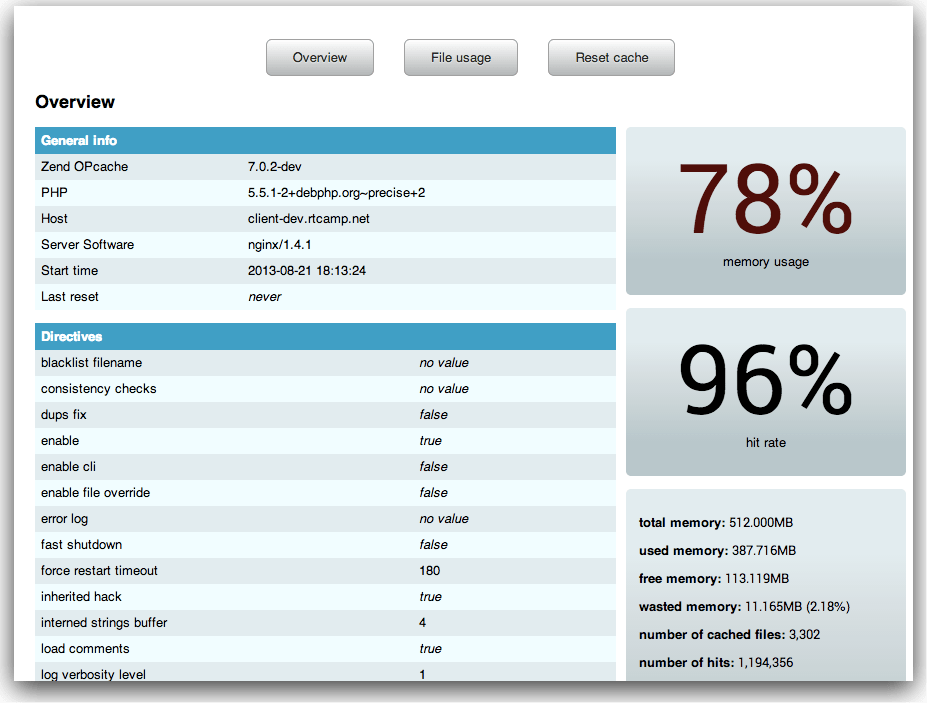Open the Overview button
Image resolution: width=927 pixels, height=703 pixels.
point(320,57)
